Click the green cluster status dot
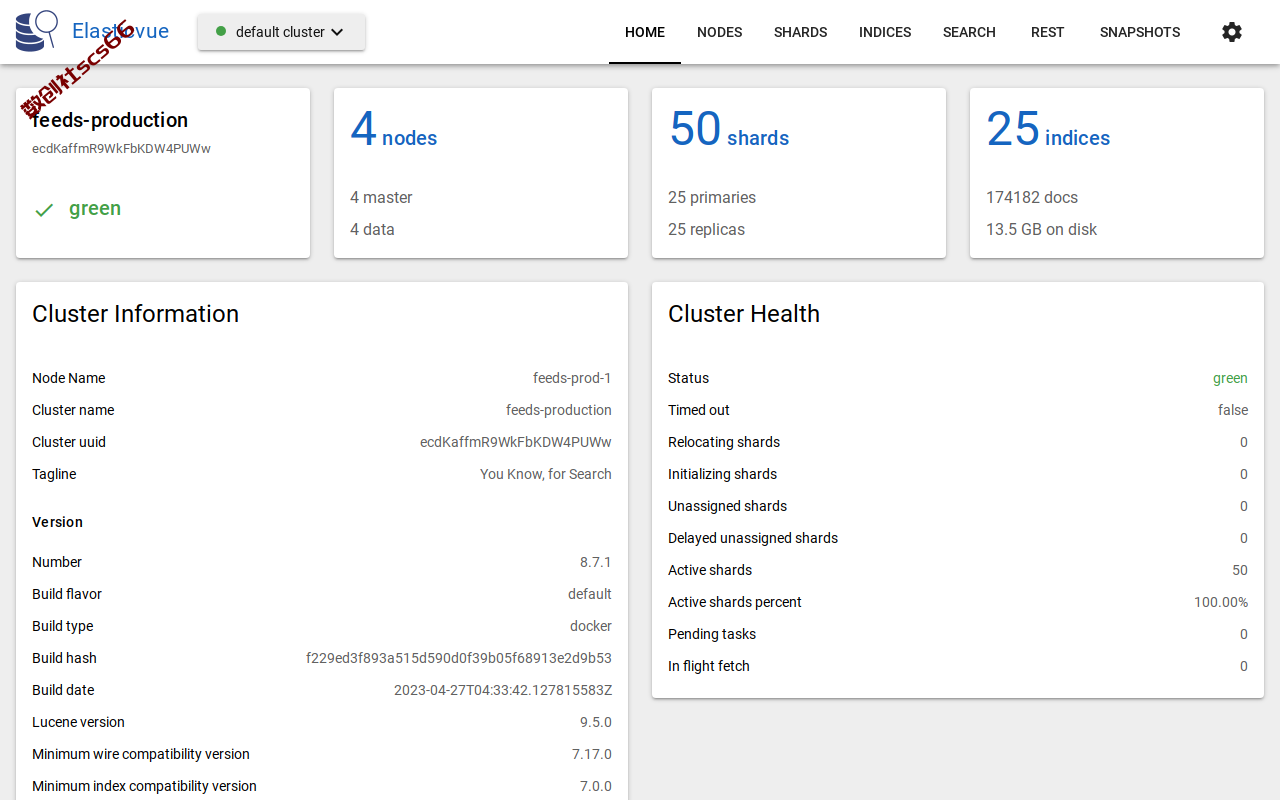The height and width of the screenshot is (800, 1280). click(x=221, y=31)
